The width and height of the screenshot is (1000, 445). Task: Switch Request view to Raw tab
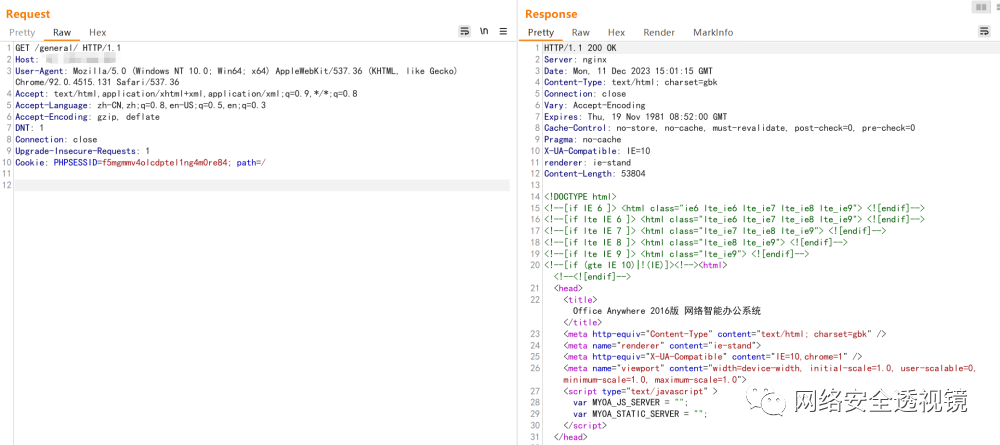coord(62,33)
